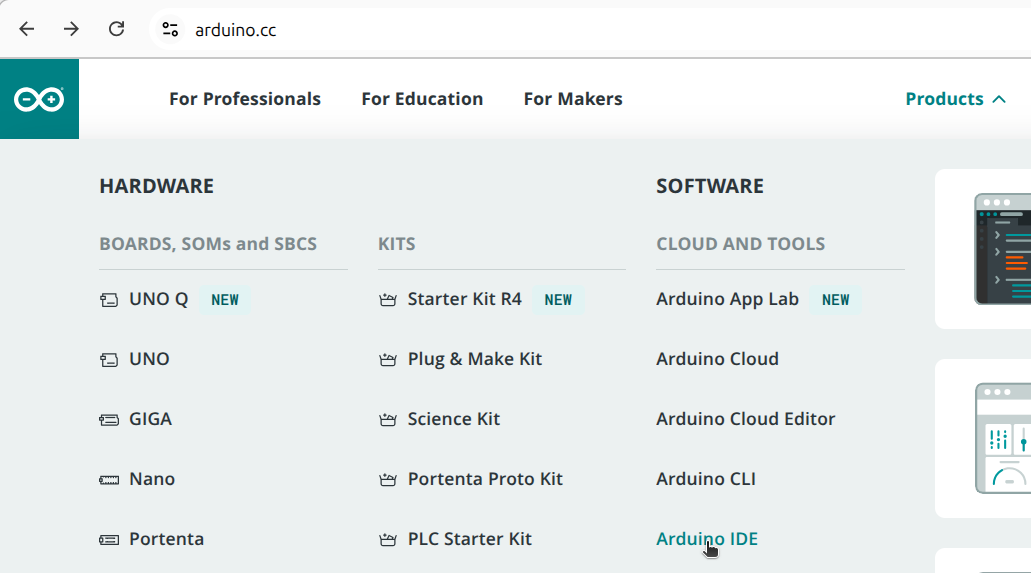Image resolution: width=1031 pixels, height=573 pixels.
Task: Click the board icon beside GIGA
Action: tap(109, 420)
